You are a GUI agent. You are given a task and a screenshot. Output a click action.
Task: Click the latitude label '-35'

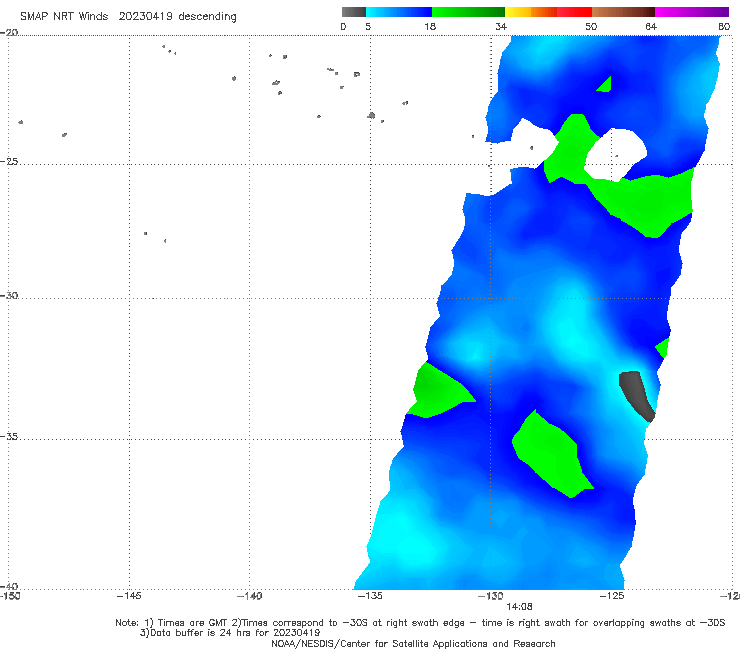(9, 436)
